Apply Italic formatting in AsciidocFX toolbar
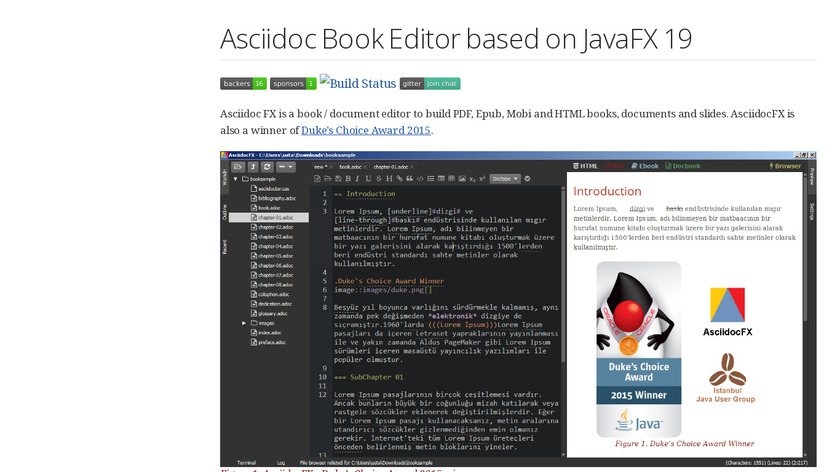Image resolution: width=840 pixels, height=472 pixels. pyautogui.click(x=357, y=179)
